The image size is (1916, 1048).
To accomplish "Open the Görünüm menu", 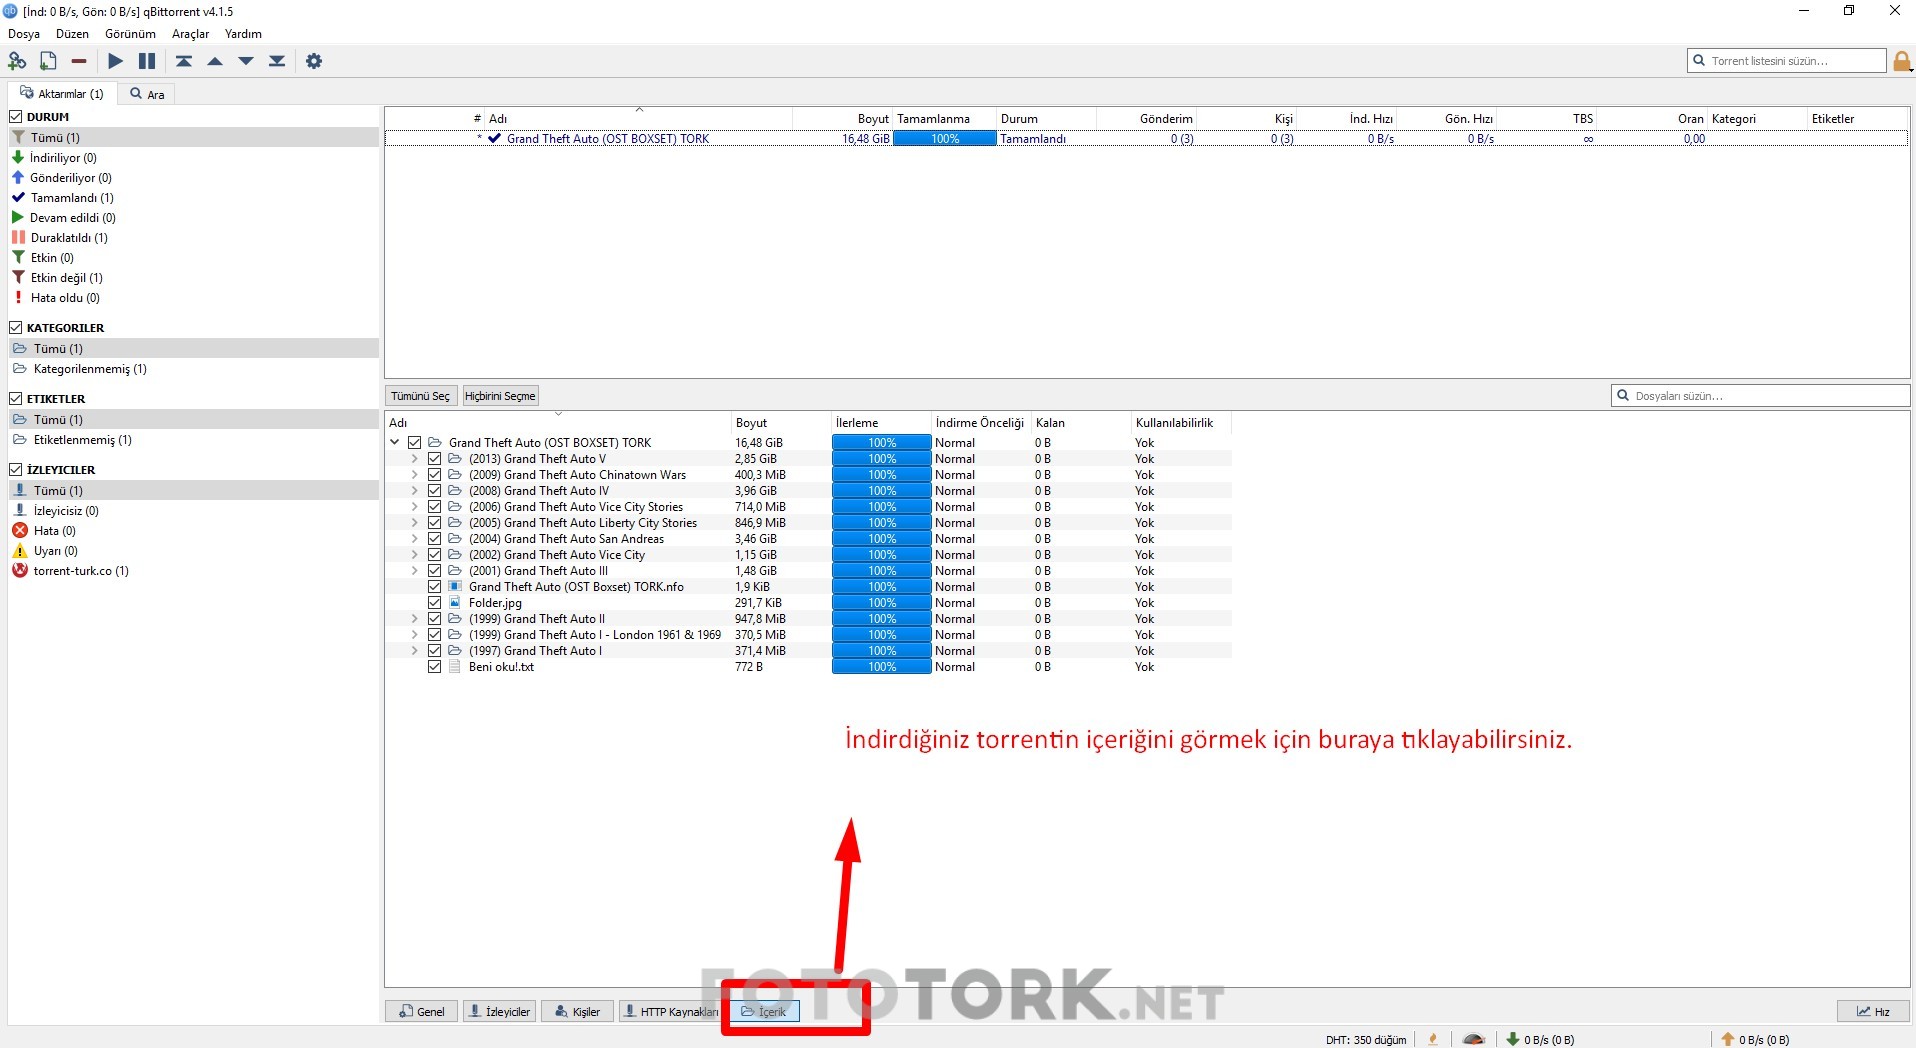I will (x=130, y=34).
